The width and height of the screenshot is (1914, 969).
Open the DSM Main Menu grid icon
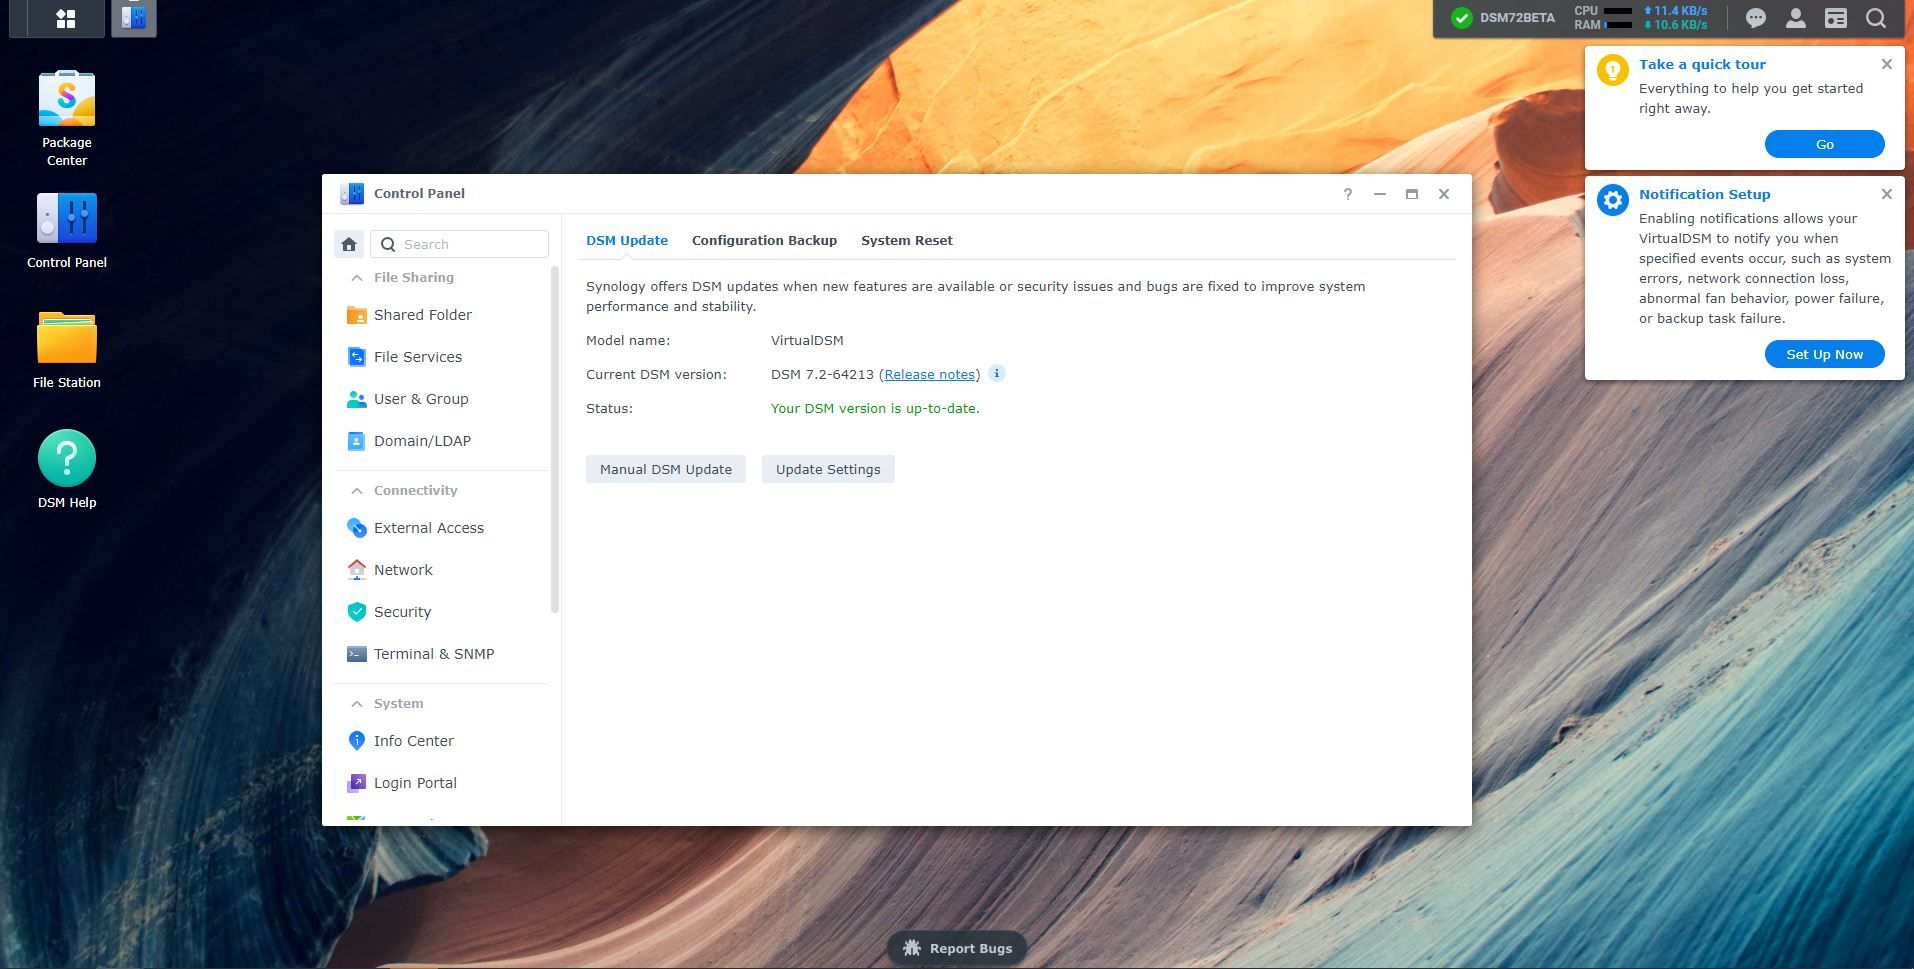click(66, 18)
